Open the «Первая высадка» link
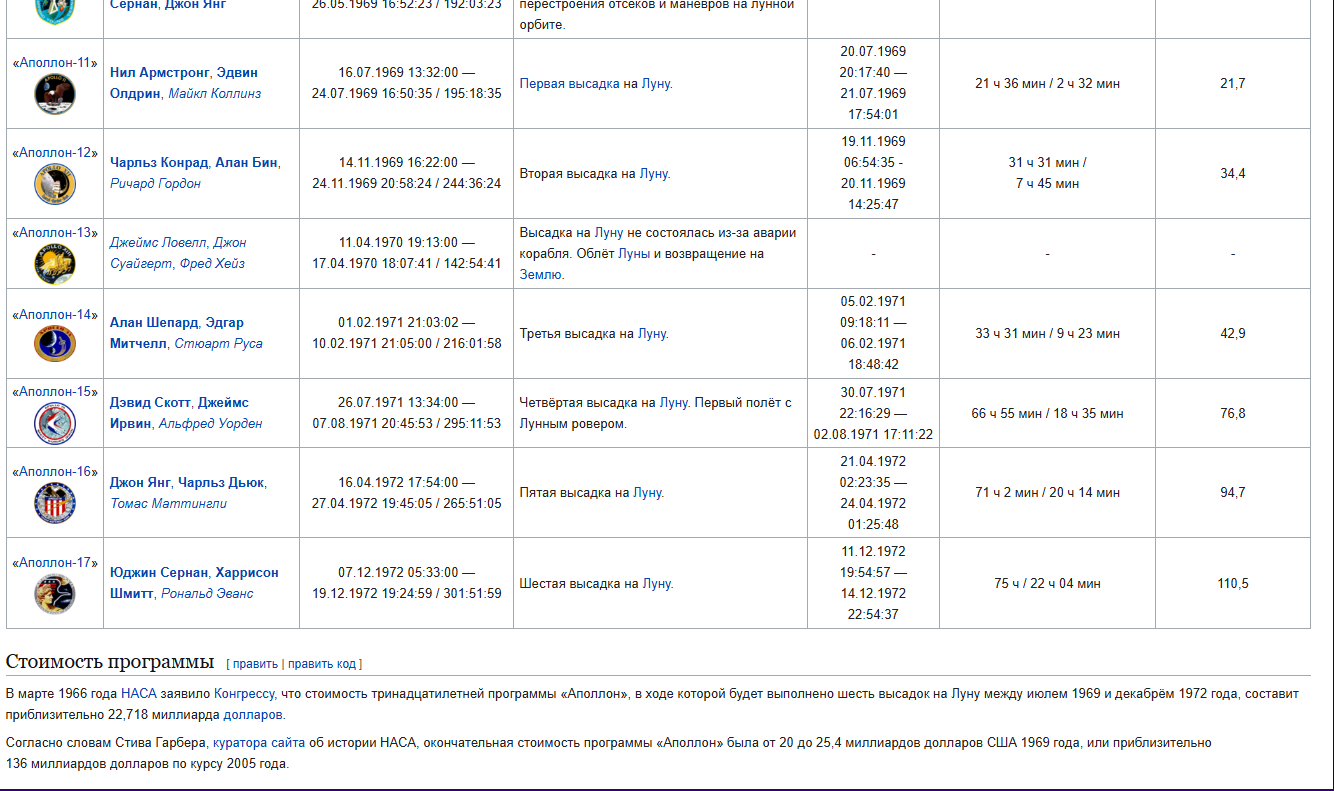 [569, 84]
